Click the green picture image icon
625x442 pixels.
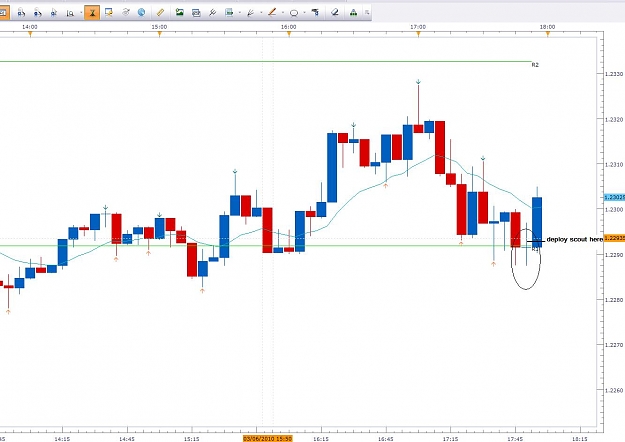(x=180, y=13)
